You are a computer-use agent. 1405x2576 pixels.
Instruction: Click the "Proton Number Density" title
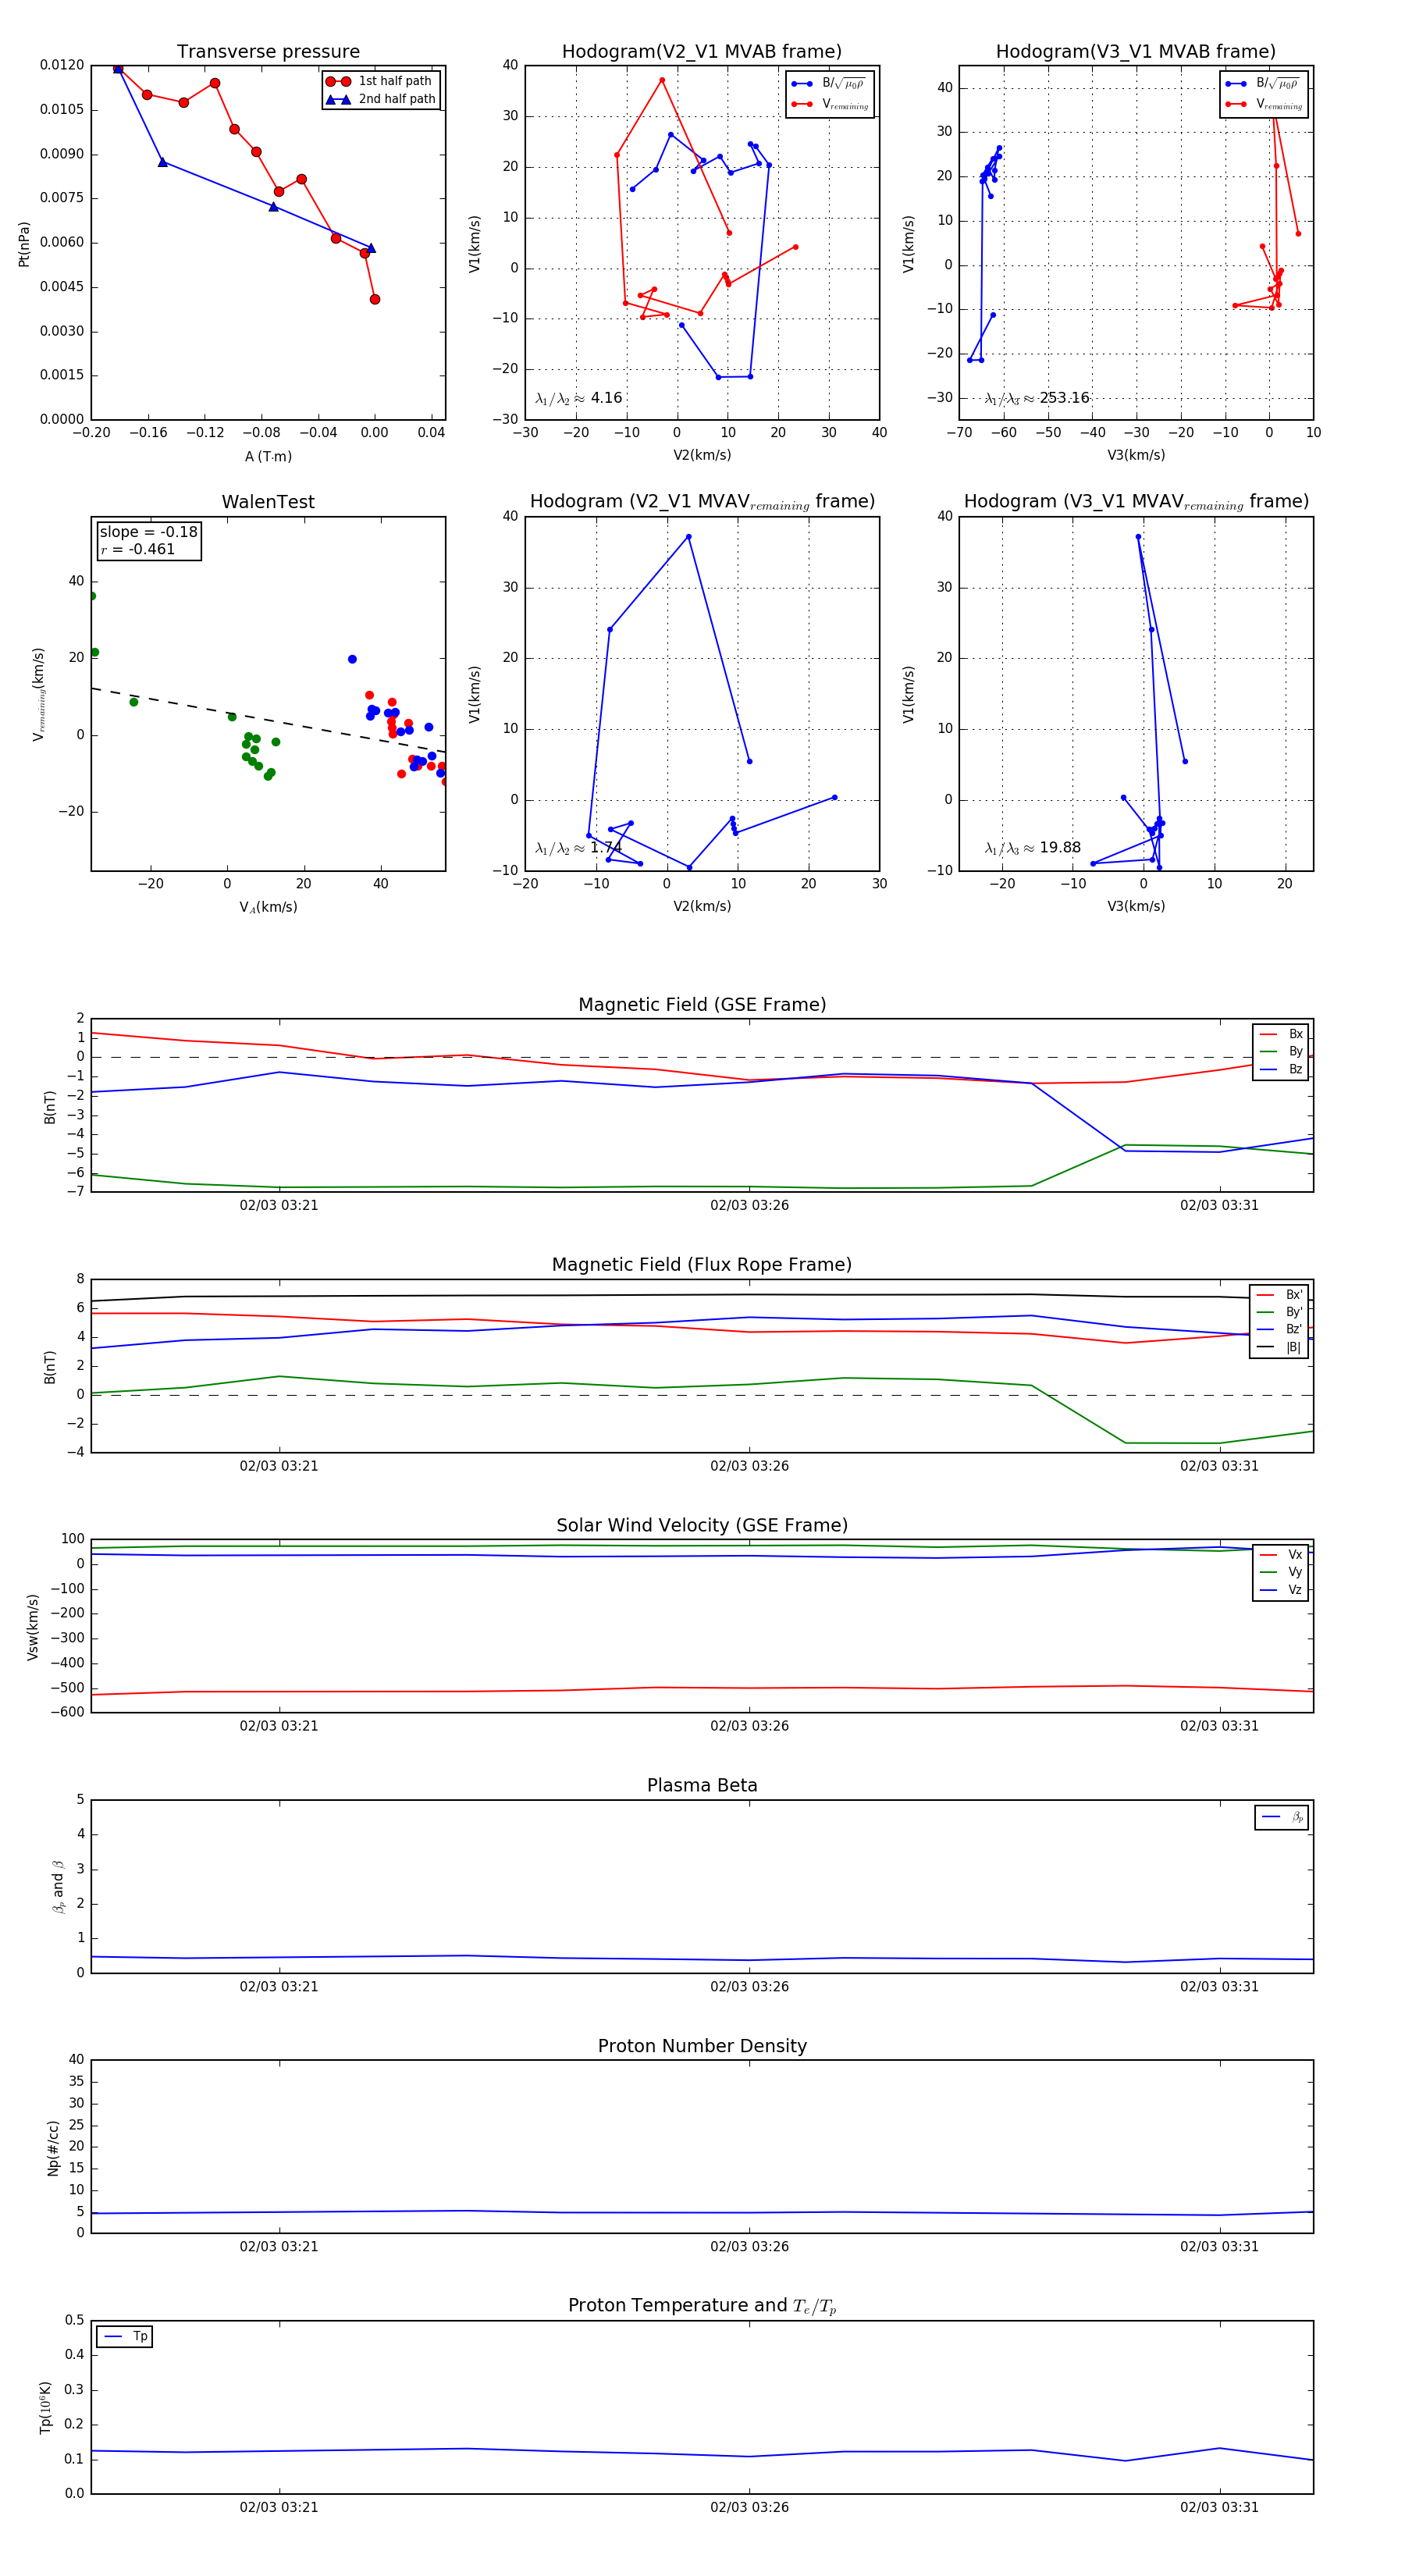pos(702,2046)
